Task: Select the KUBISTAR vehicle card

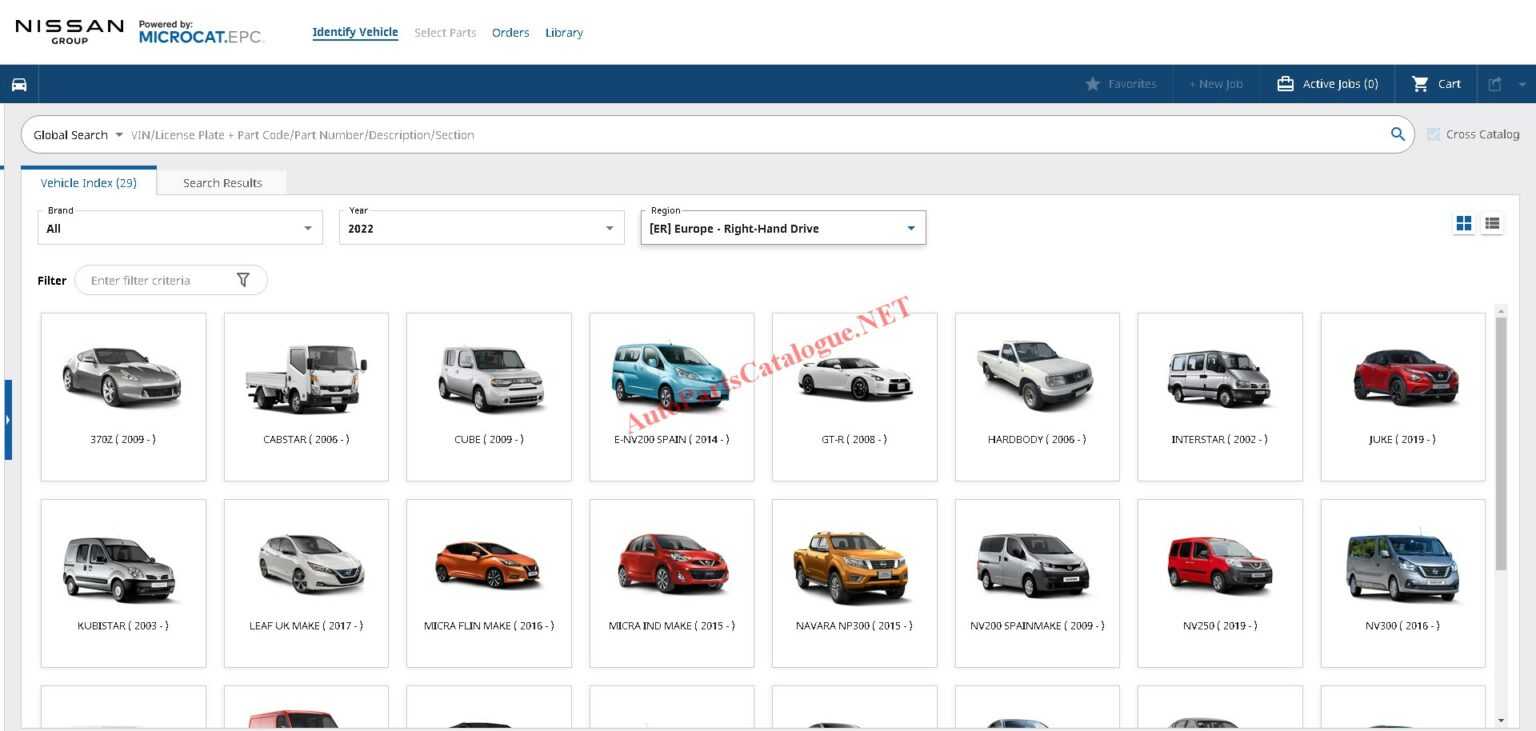Action: (x=123, y=583)
